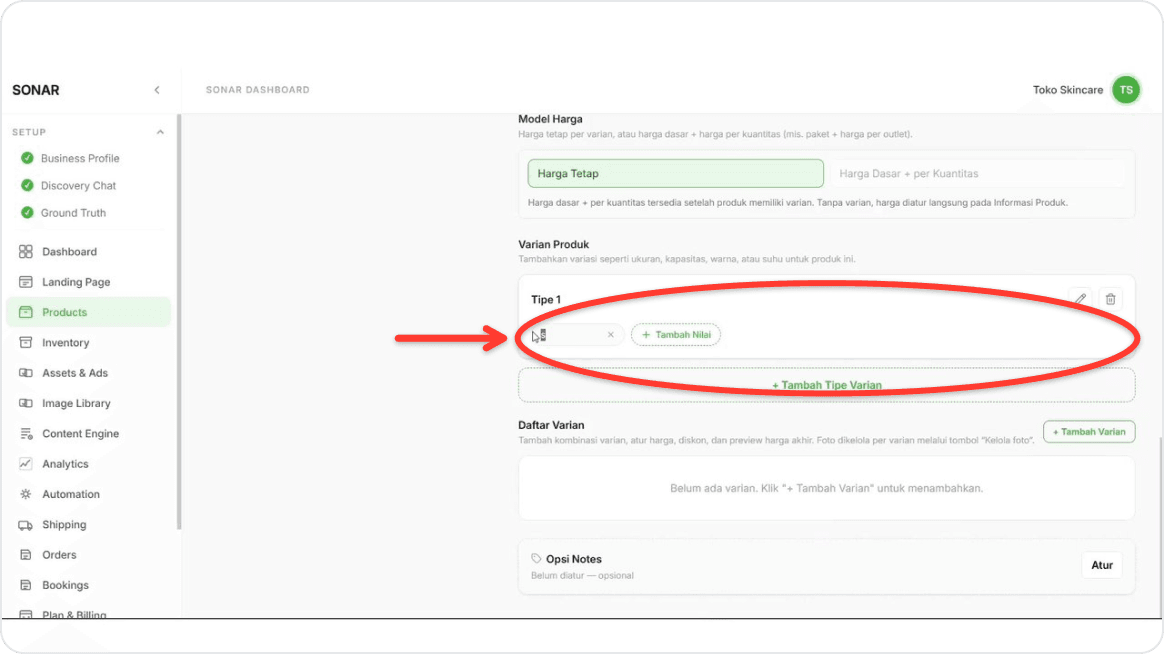The width and height of the screenshot is (1164, 654).
Task: Click the TS account avatar
Action: pyautogui.click(x=1125, y=90)
